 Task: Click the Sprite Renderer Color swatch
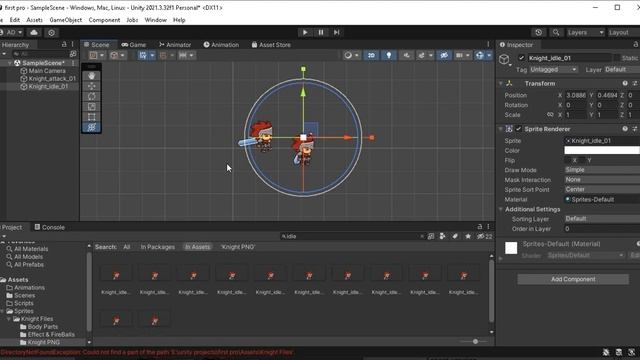pyautogui.click(x=602, y=150)
